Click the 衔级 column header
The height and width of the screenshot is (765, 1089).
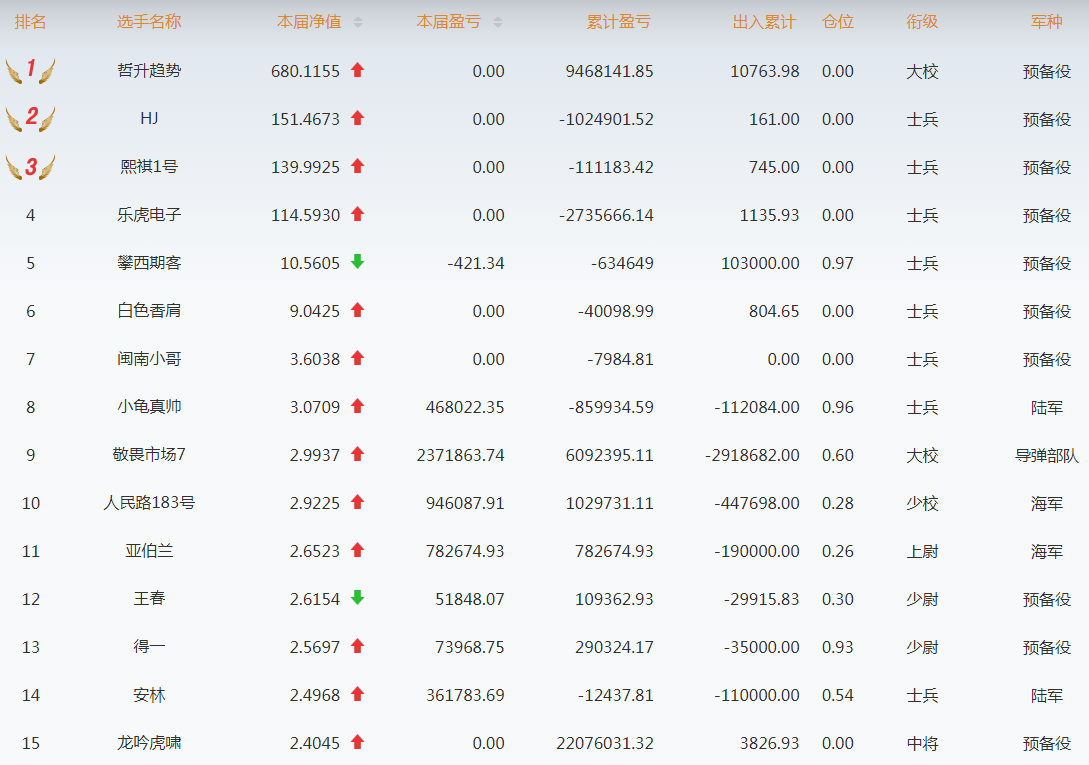tap(922, 22)
